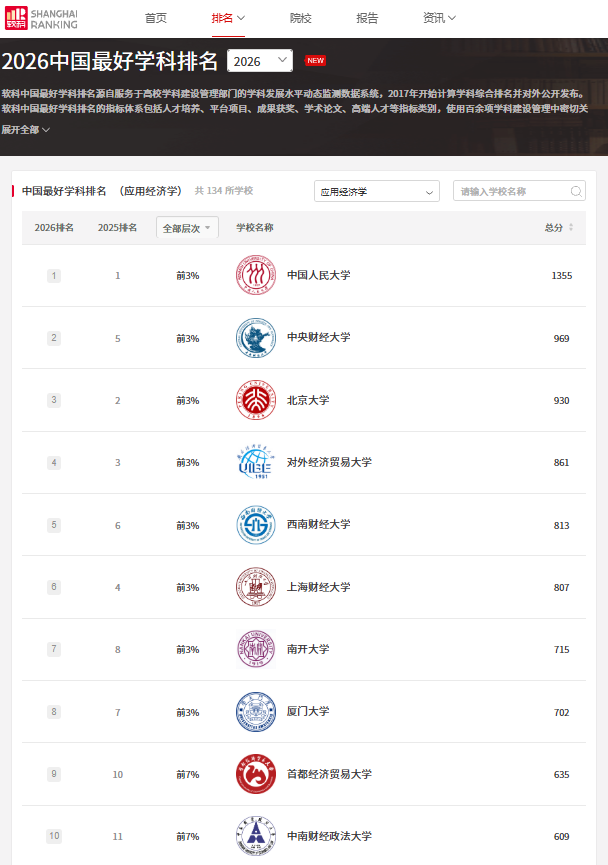Open 厦门大学 school link
The image size is (608, 865).
tap(308, 712)
